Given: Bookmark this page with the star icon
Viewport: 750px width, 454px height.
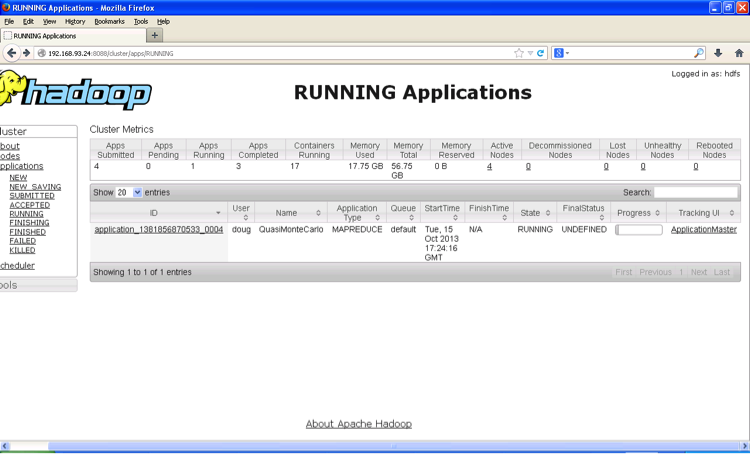Looking at the screenshot, I should coord(519,53).
